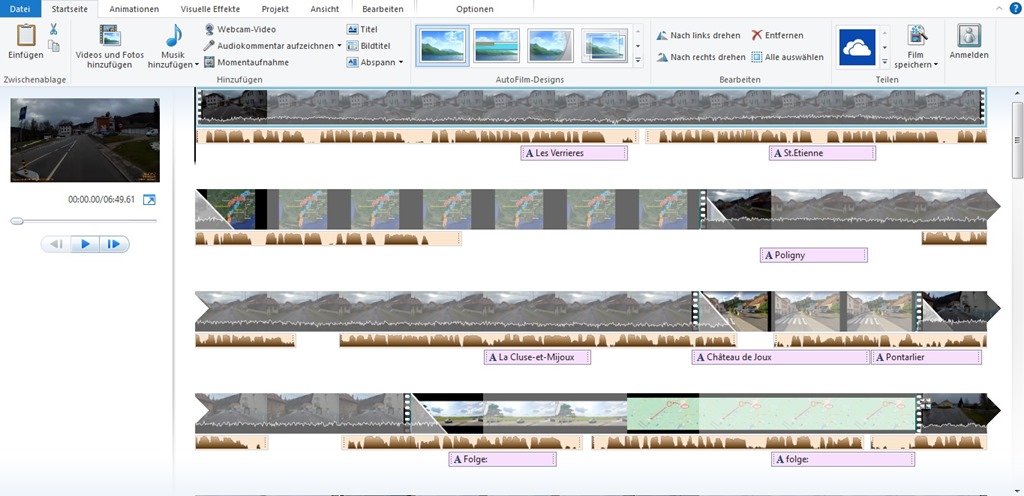Rotate left with Nach links drehen
Viewport: 1024px width, 496px height.
699,35
